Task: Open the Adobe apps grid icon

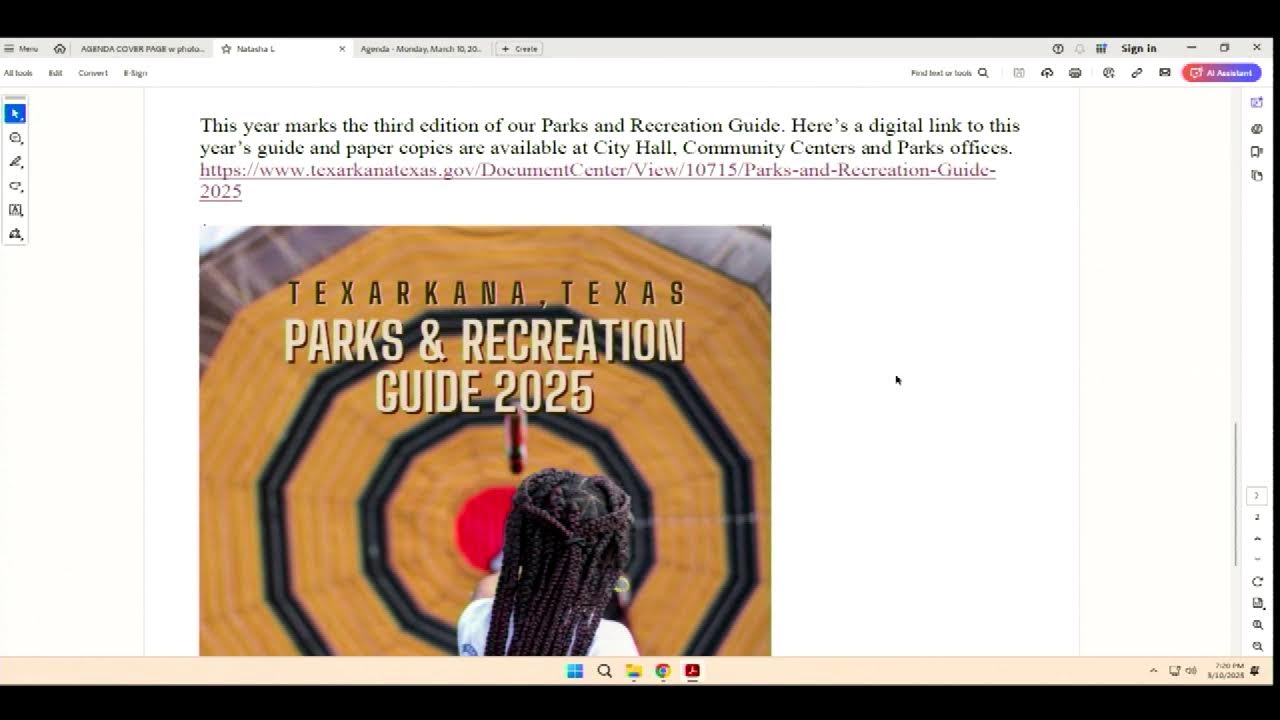Action: [x=1101, y=48]
